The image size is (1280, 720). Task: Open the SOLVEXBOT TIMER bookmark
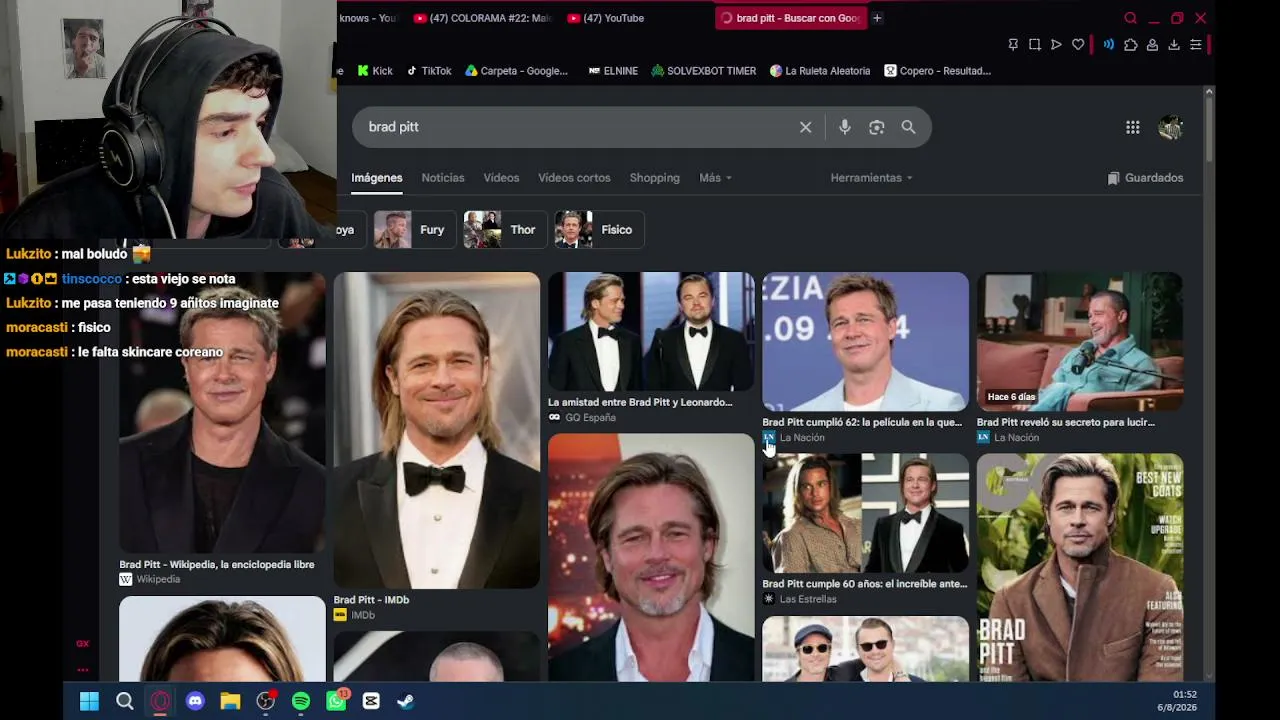[x=704, y=71]
